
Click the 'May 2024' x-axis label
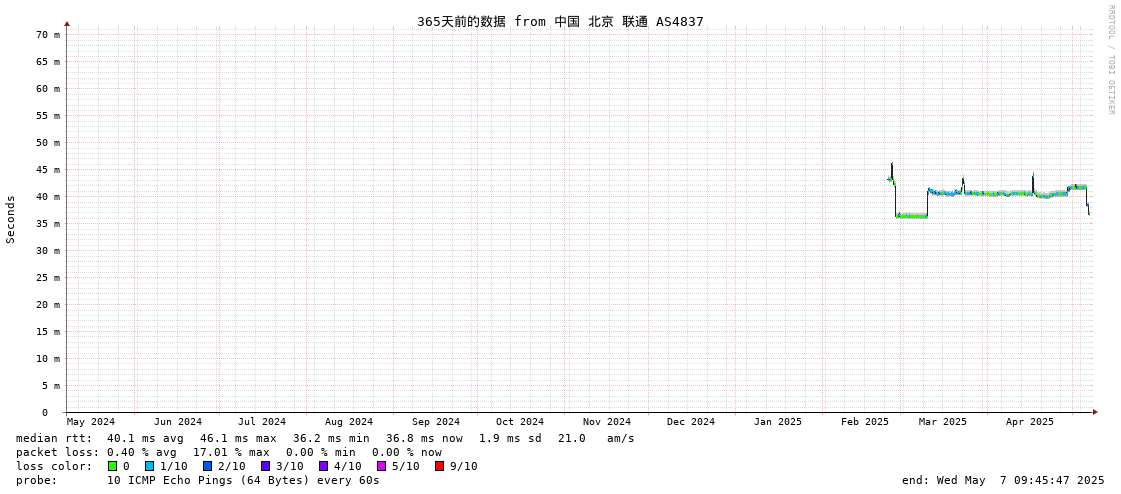click(x=90, y=422)
